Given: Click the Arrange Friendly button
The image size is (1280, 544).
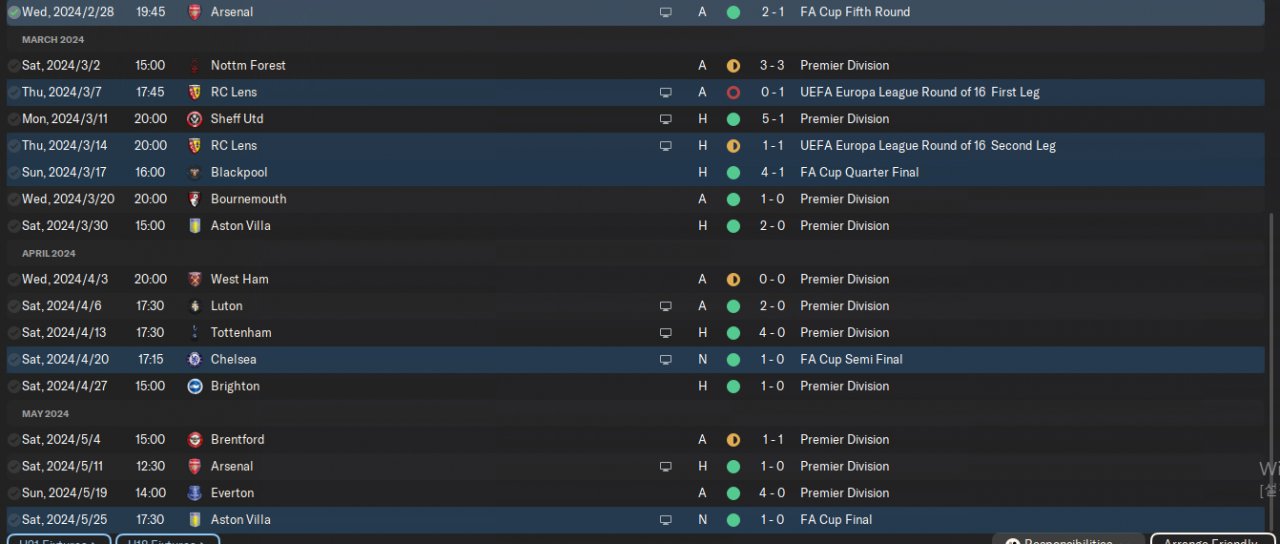Looking at the screenshot, I should [x=1214, y=541].
